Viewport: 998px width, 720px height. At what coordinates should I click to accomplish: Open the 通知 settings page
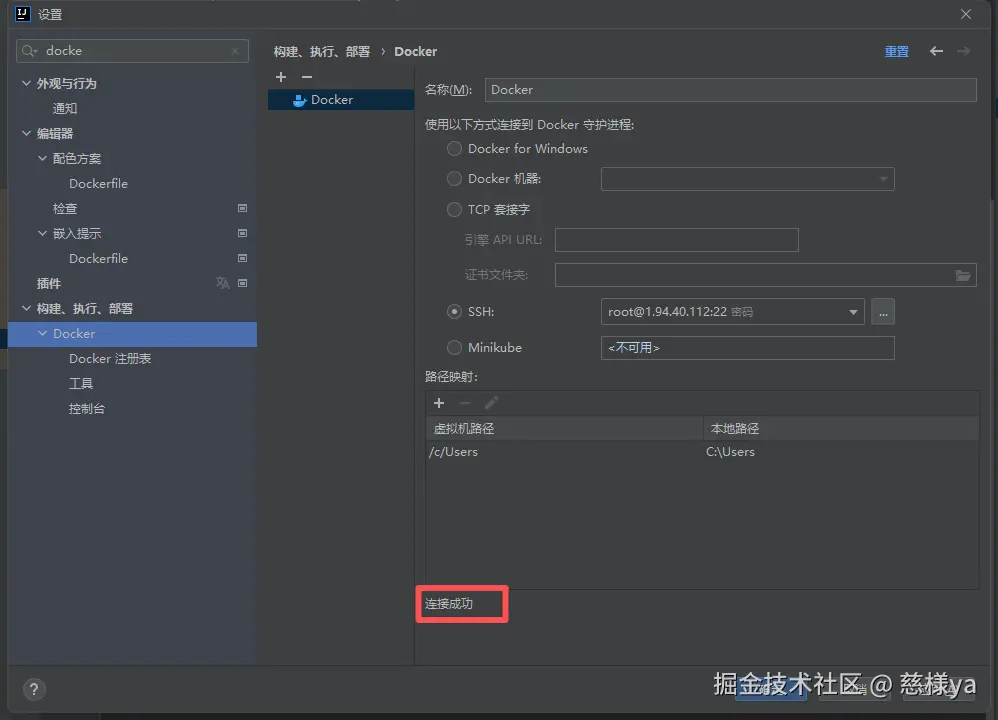coord(65,108)
